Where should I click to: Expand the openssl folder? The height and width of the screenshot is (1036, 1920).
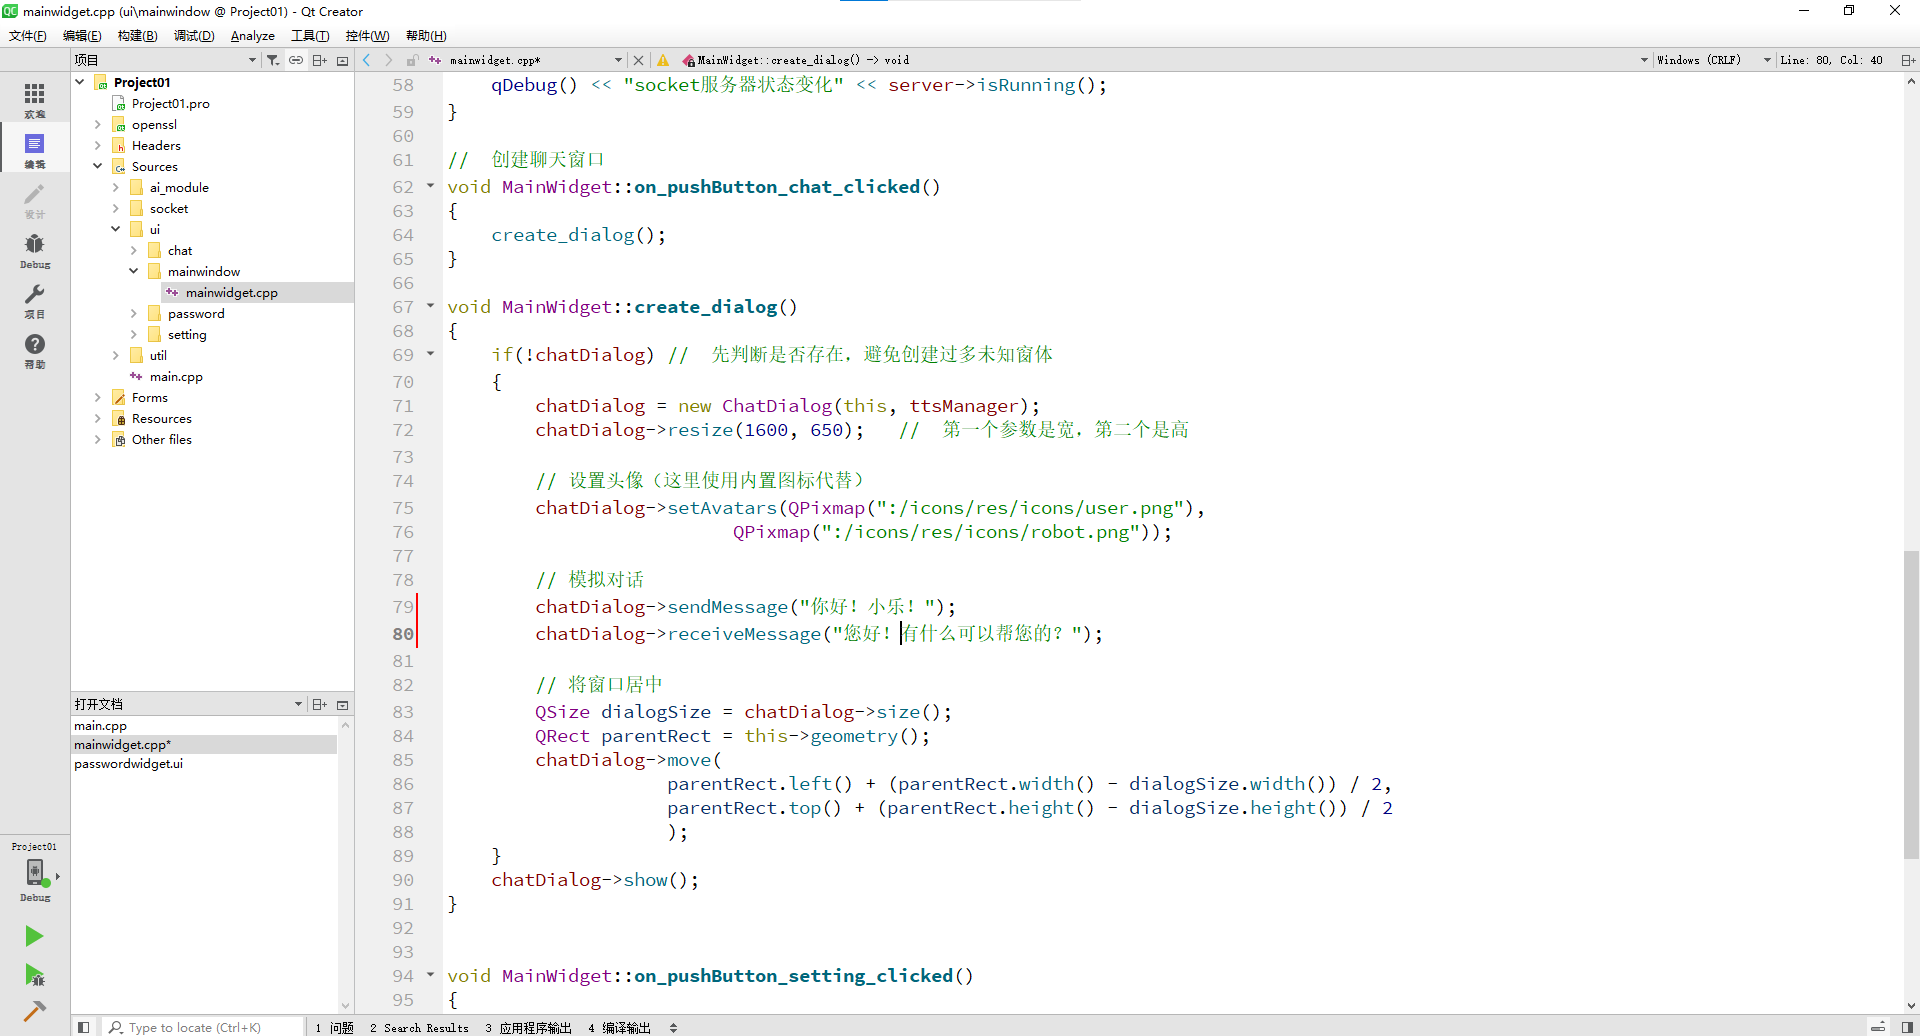98,125
